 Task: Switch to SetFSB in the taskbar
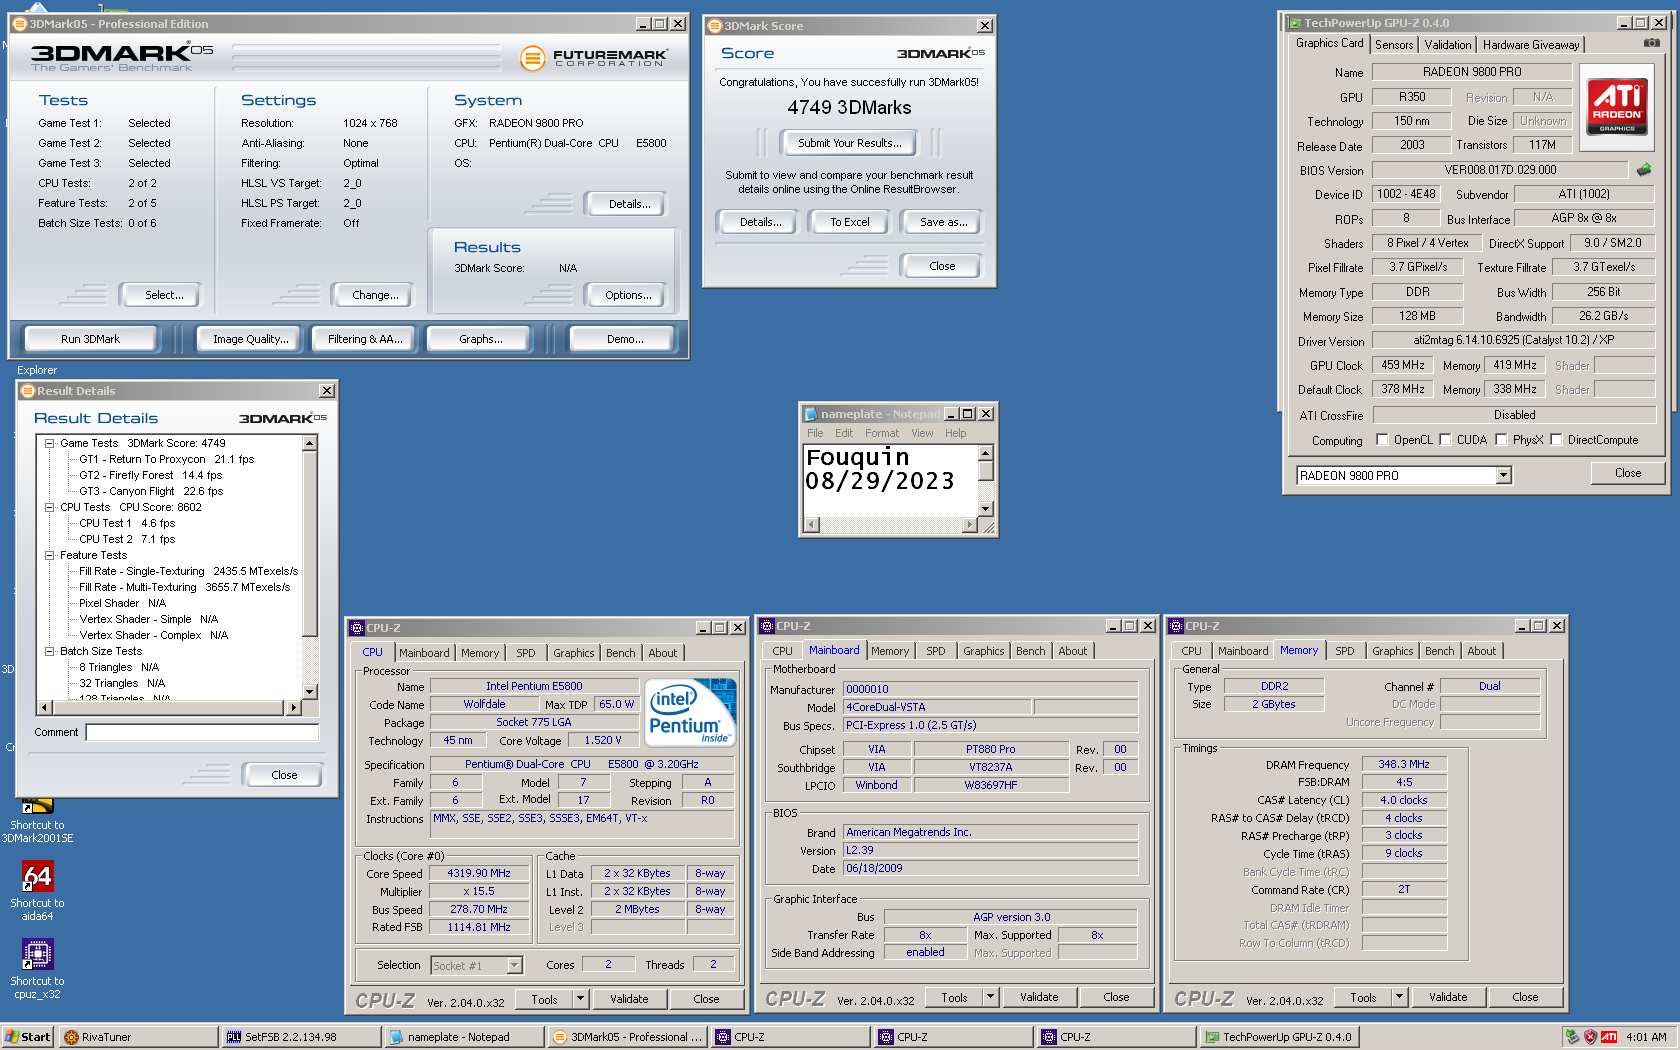point(302,1037)
